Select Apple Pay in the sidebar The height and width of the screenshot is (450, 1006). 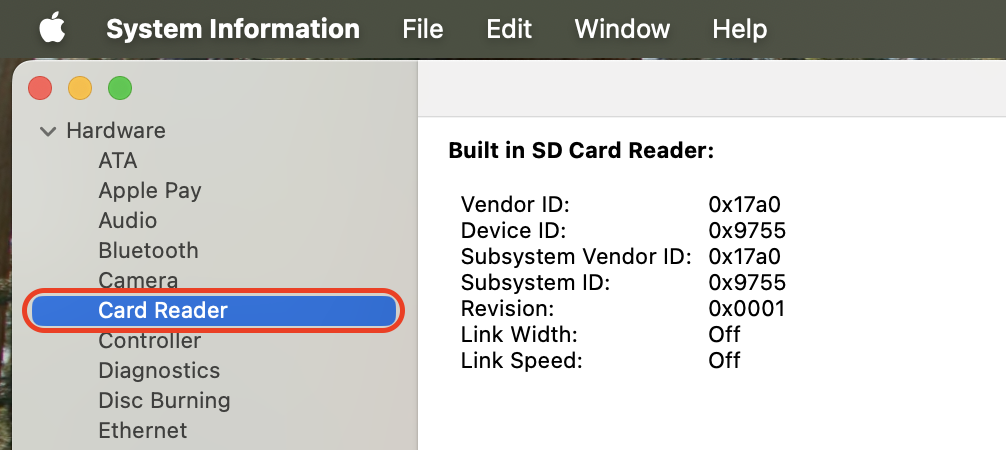150,191
